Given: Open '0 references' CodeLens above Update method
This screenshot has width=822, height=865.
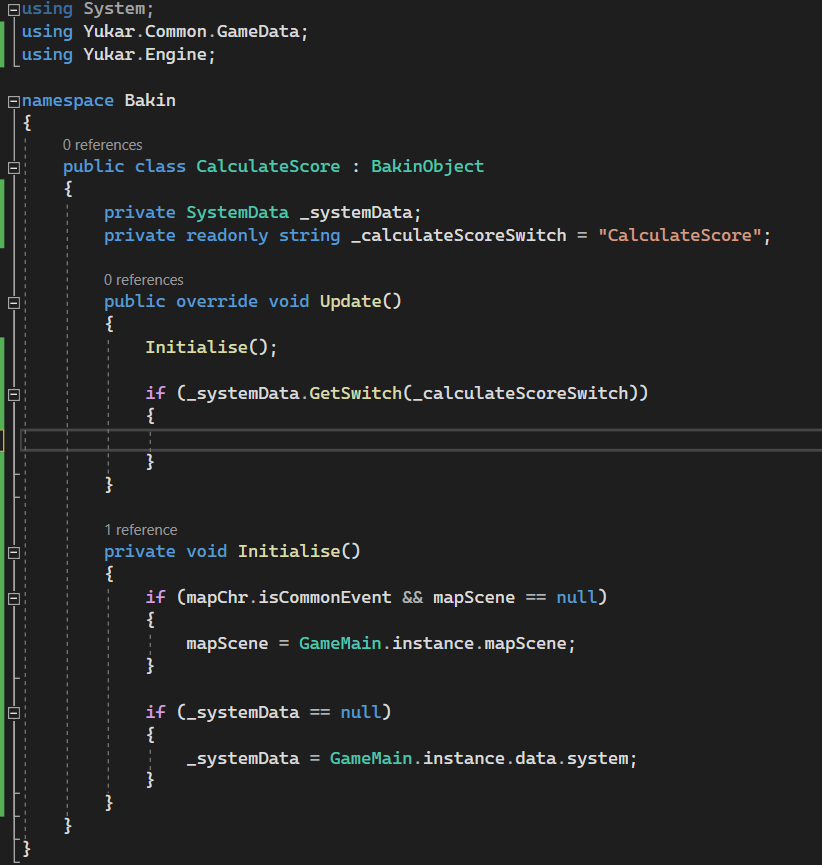Looking at the screenshot, I should [143, 280].
